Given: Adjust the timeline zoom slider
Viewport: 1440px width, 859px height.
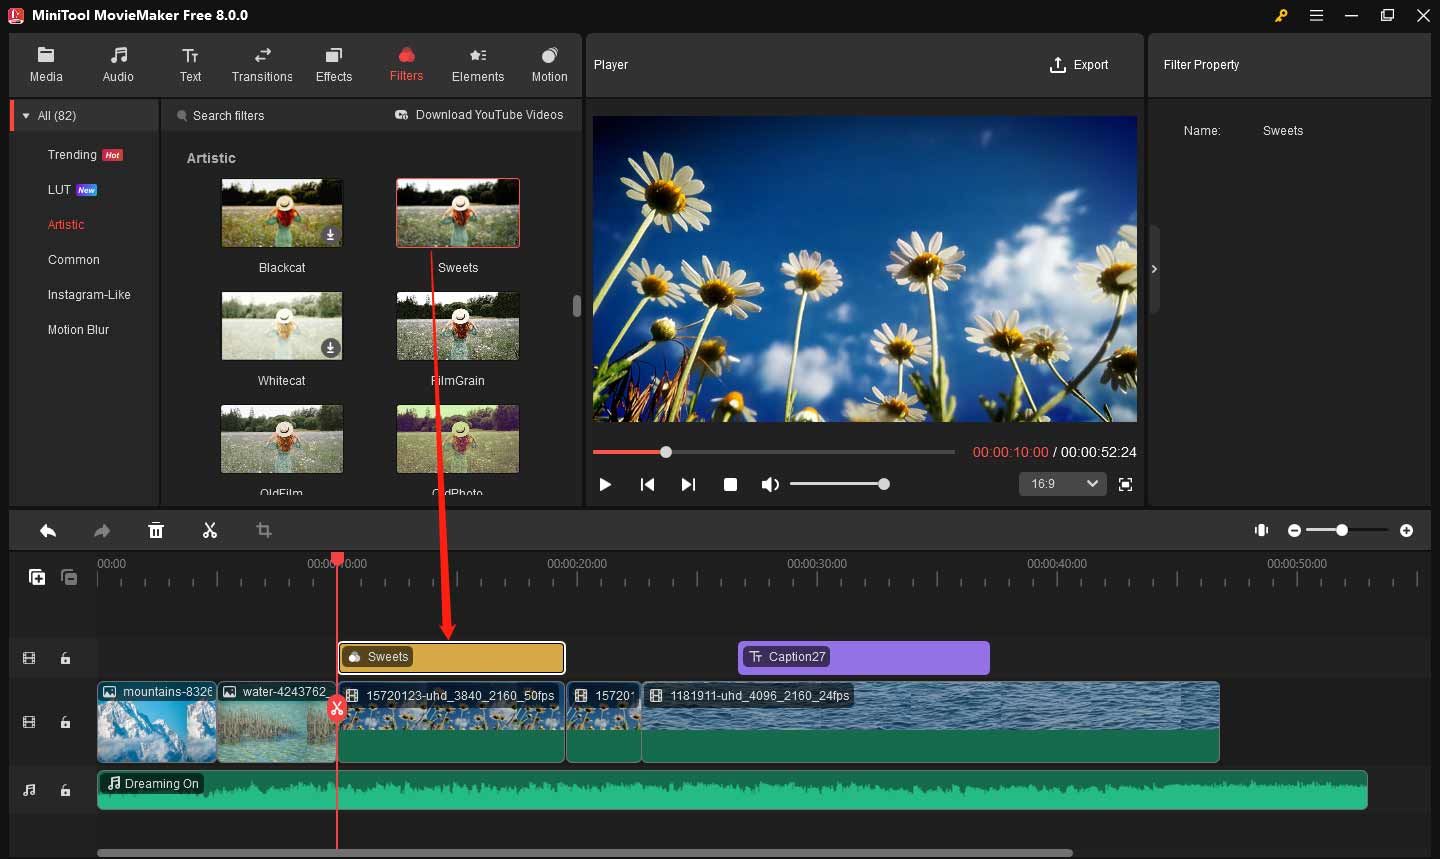Looking at the screenshot, I should coord(1347,530).
